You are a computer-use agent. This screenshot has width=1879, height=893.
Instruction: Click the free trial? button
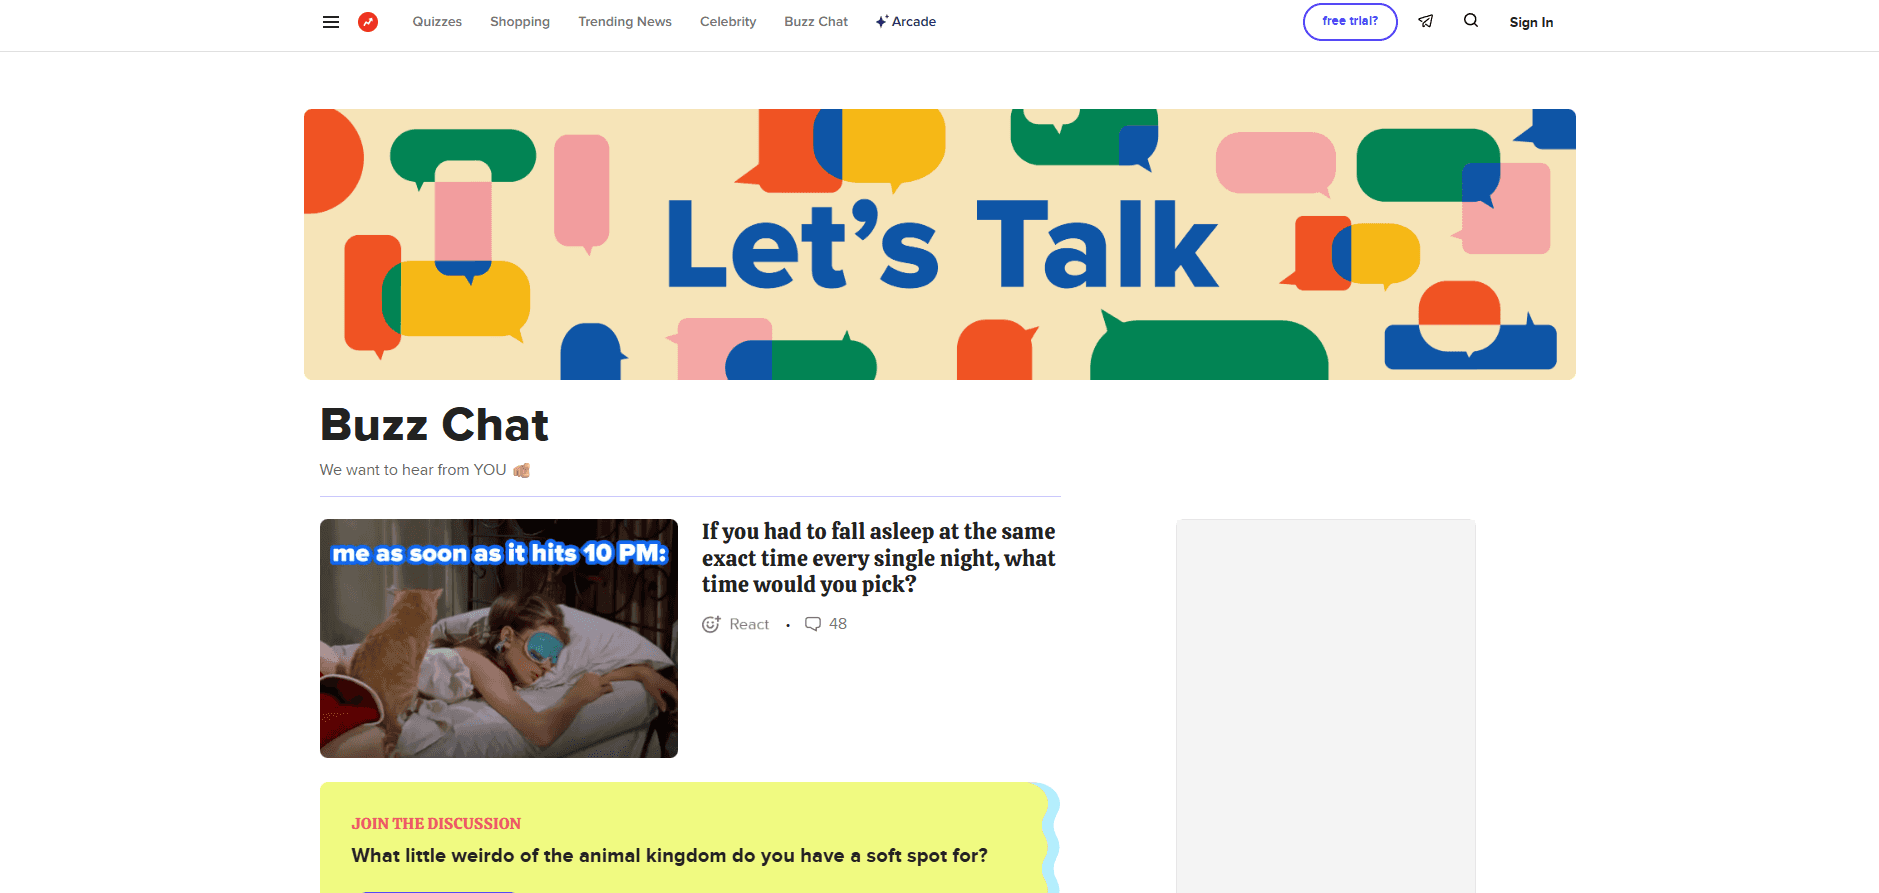click(x=1350, y=22)
